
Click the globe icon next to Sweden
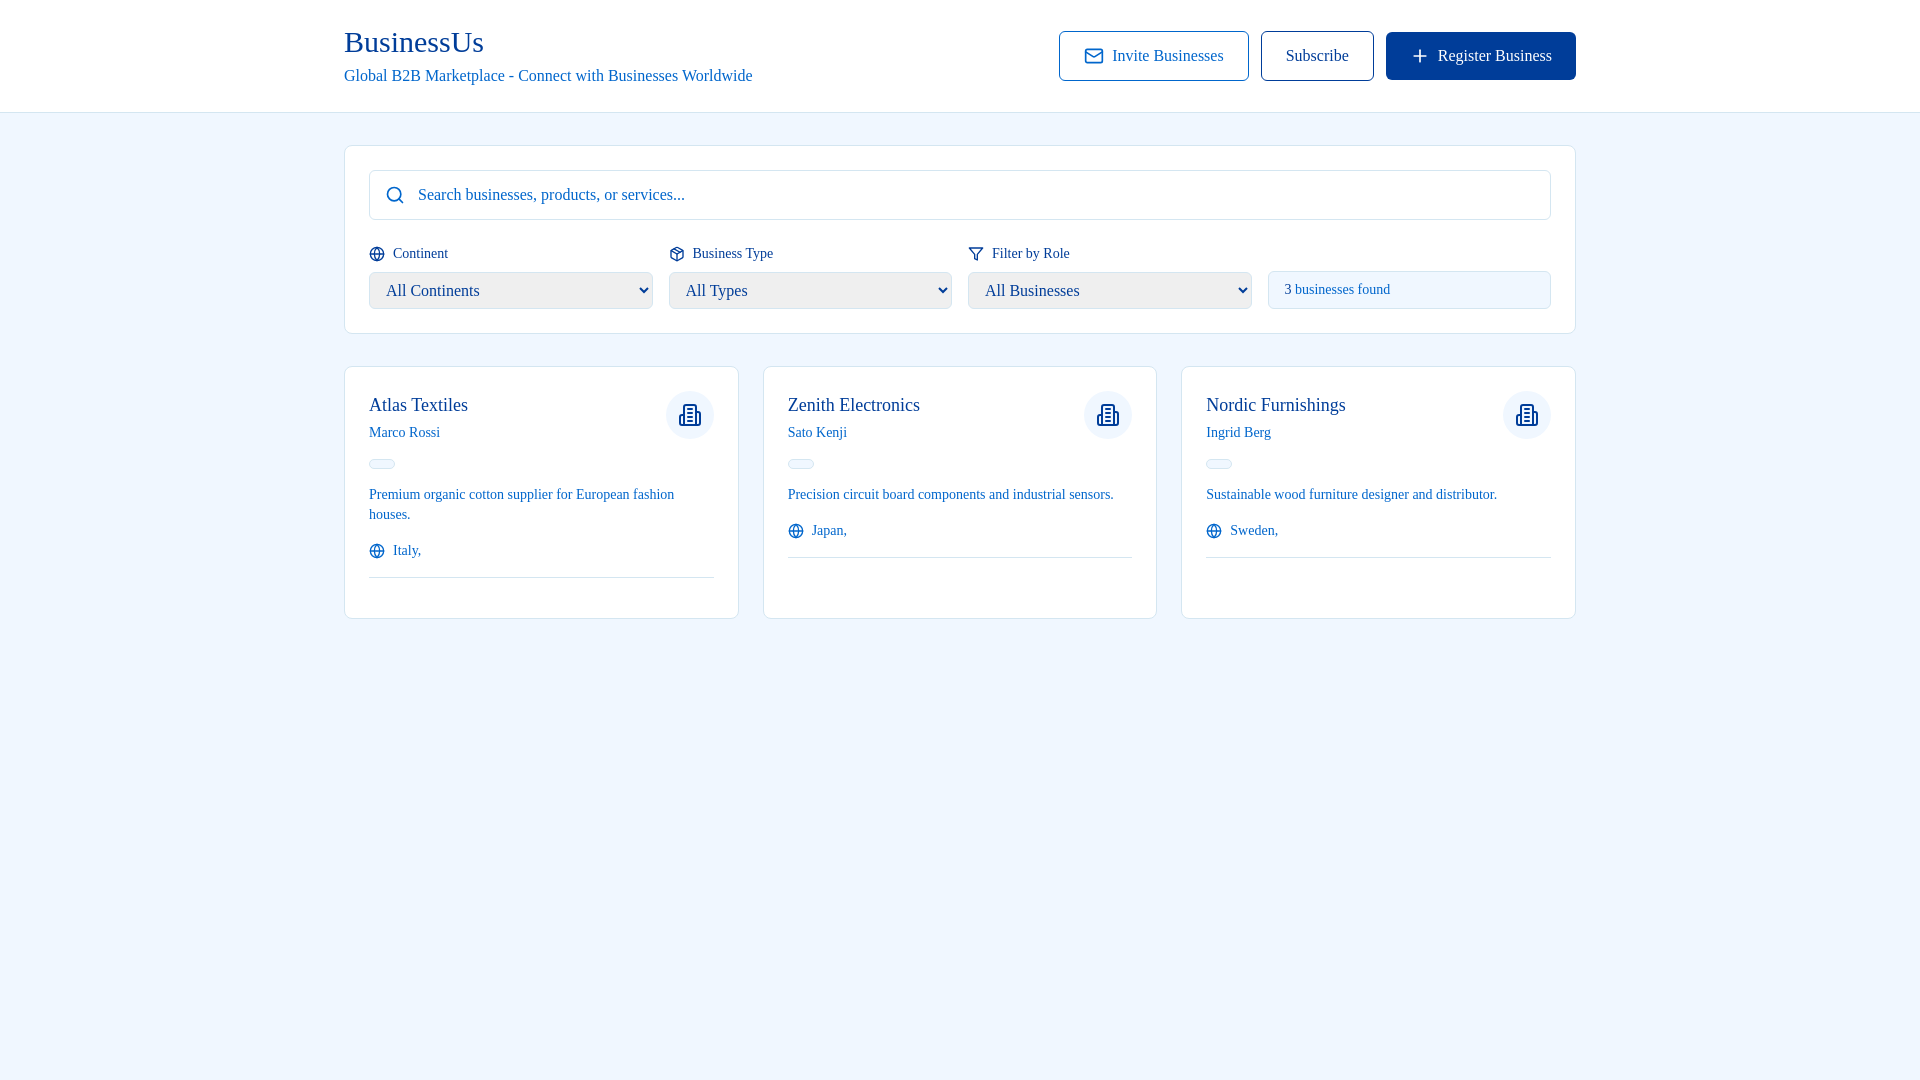coord(1214,531)
